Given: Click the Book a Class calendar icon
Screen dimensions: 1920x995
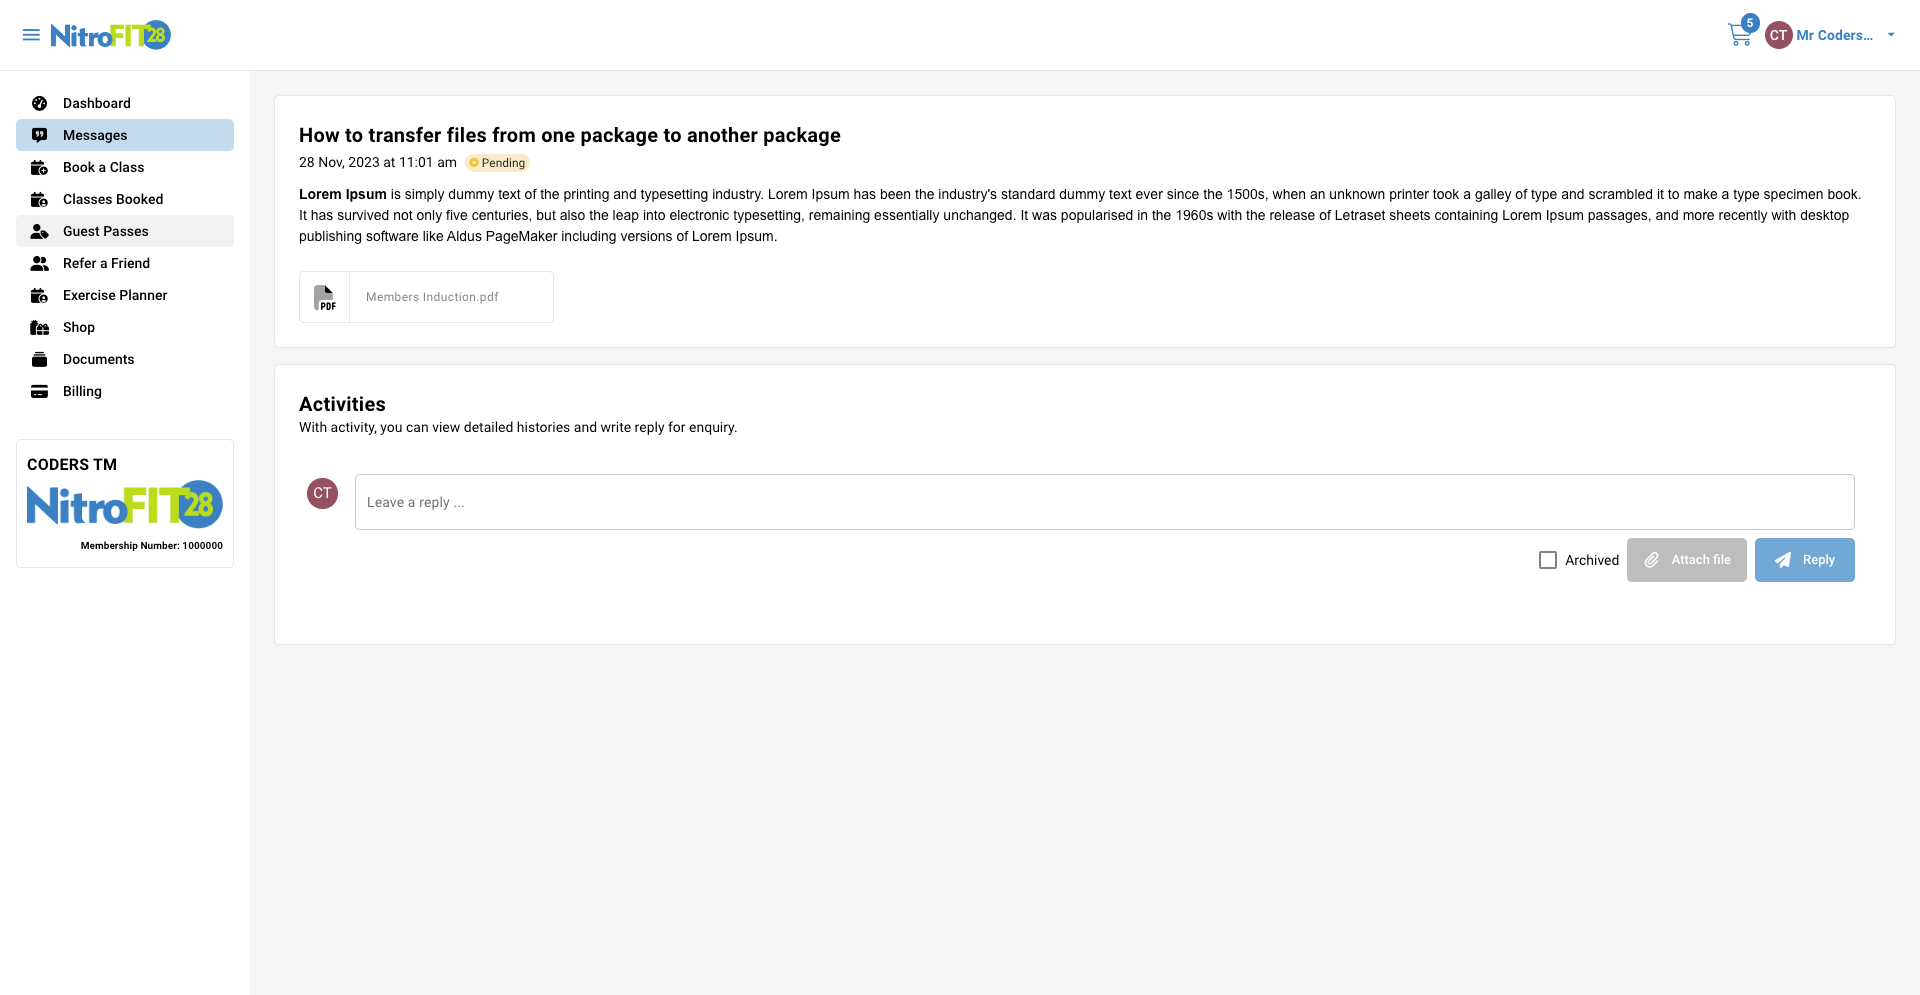Looking at the screenshot, I should [x=40, y=167].
